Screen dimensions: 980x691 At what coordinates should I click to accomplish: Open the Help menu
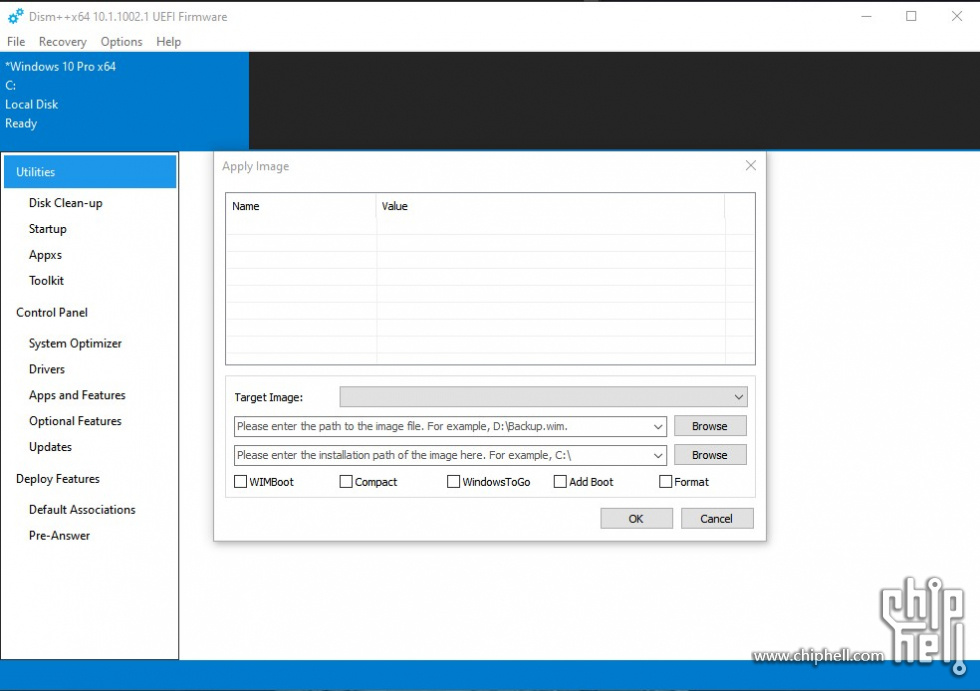[168, 42]
